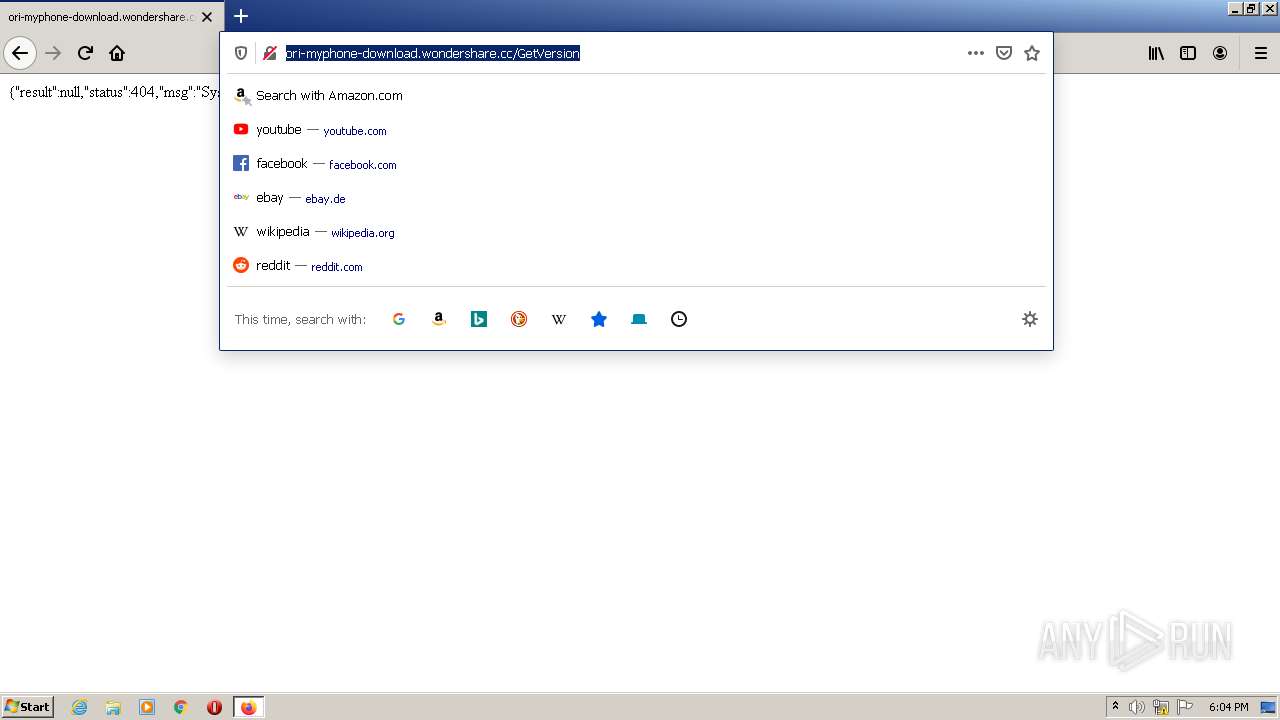Click the 6:04 PM clock
The width and height of the screenshot is (1280, 720).
[1228, 707]
